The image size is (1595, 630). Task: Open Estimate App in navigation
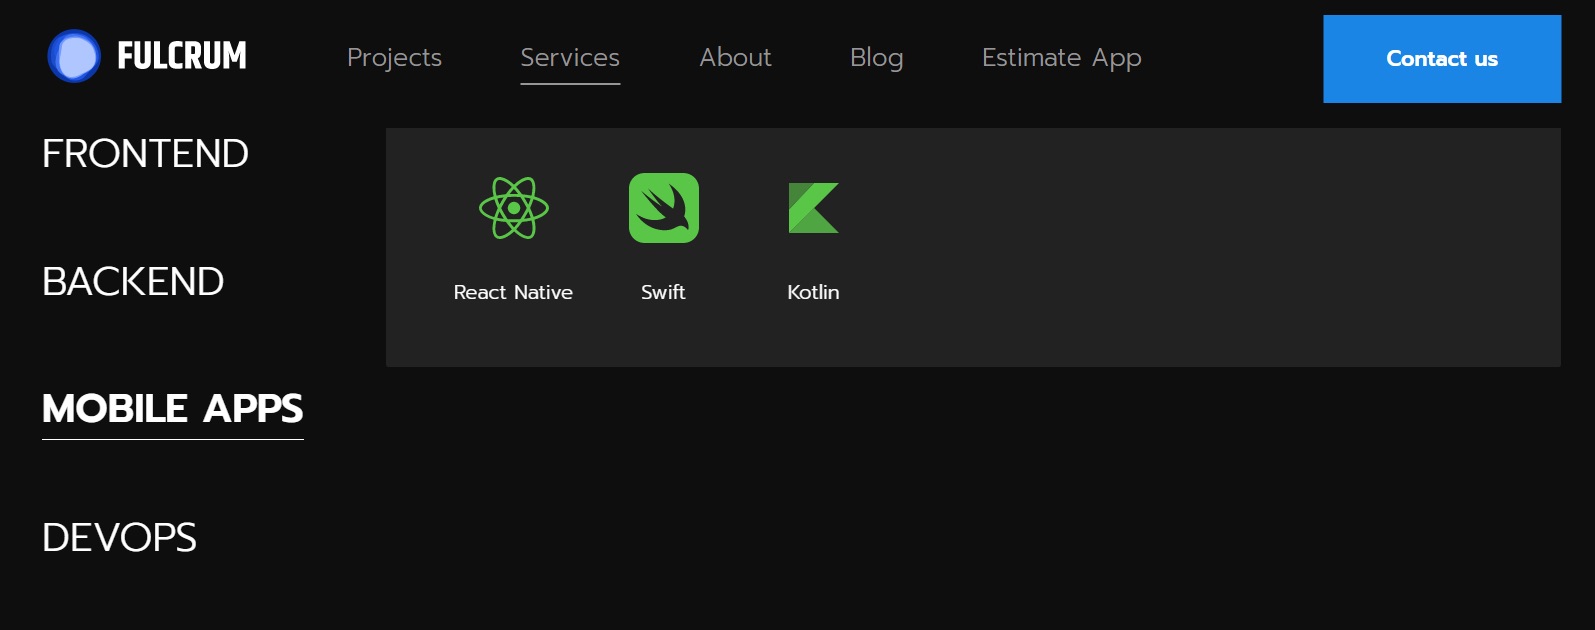click(x=1062, y=58)
